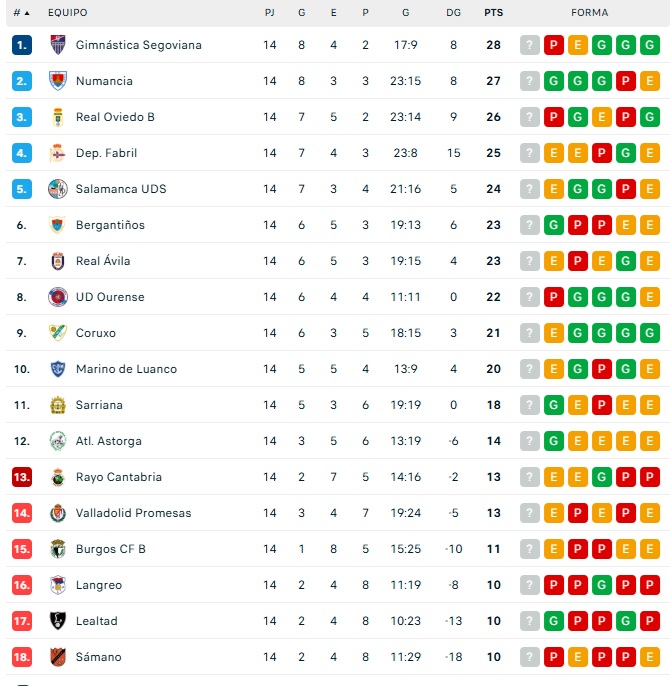Click Numancia's red P form badge
This screenshot has height=686, width=670.
coord(626,81)
